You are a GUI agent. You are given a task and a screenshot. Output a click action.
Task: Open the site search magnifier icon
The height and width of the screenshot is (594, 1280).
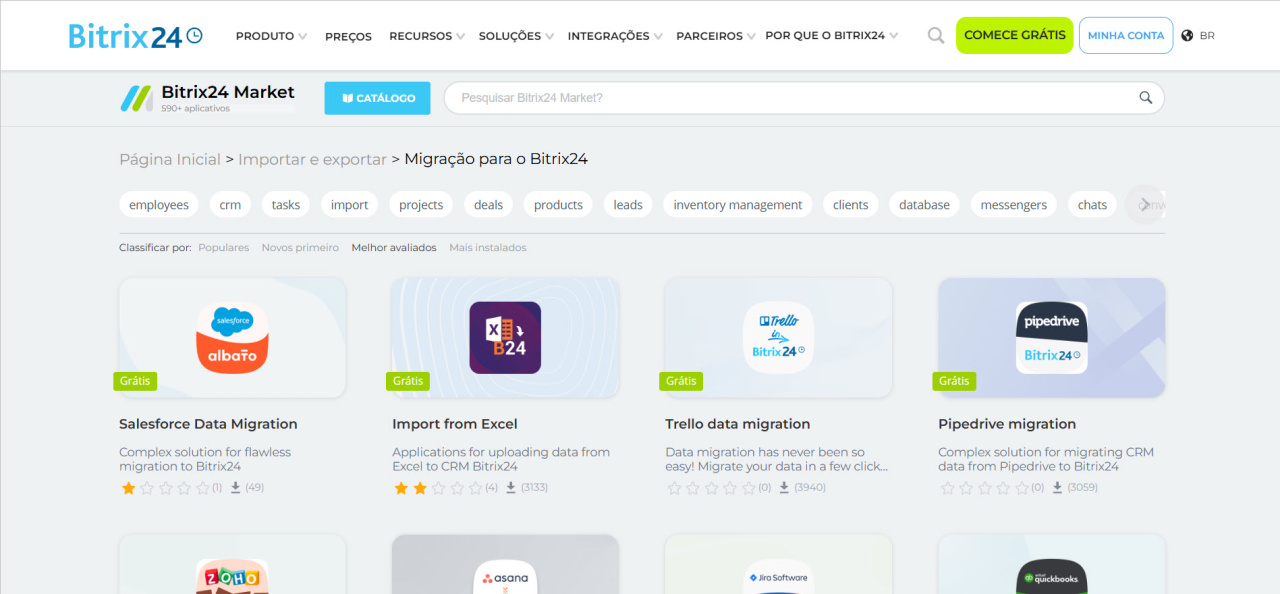936,36
